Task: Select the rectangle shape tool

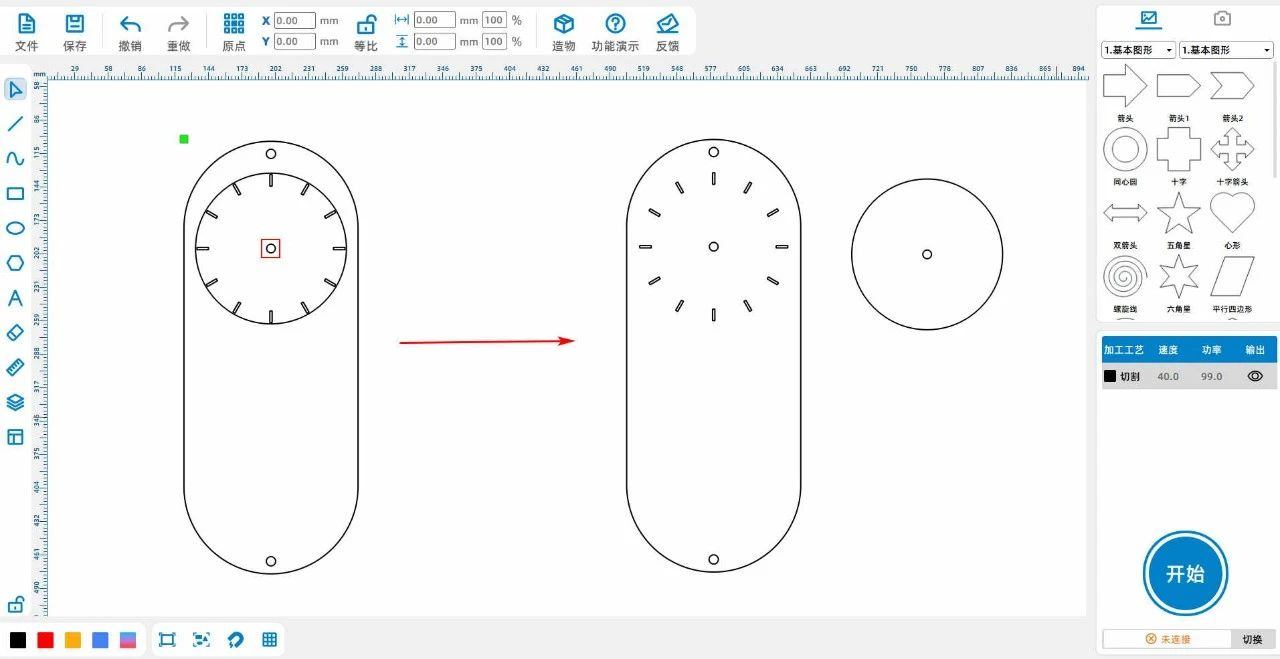Action: point(15,193)
